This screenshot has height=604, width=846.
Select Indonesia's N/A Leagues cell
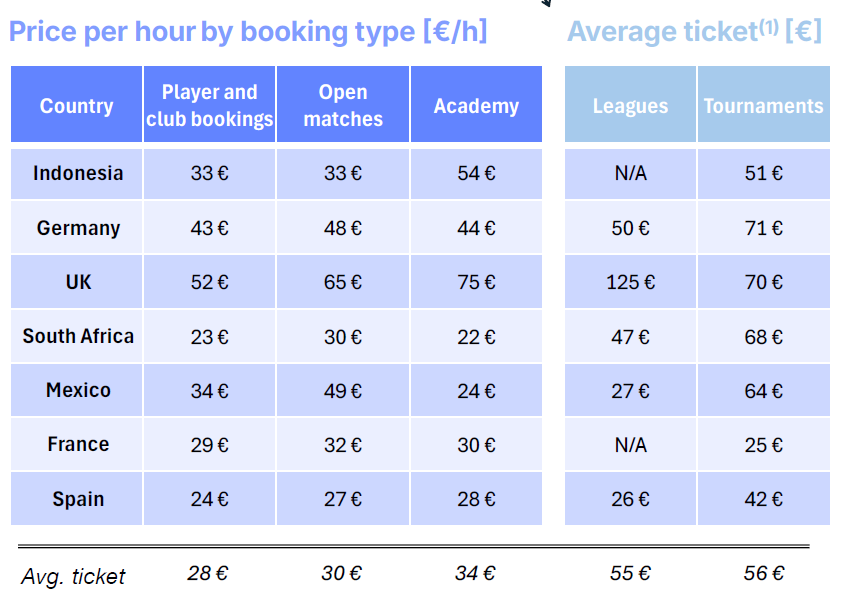[630, 173]
